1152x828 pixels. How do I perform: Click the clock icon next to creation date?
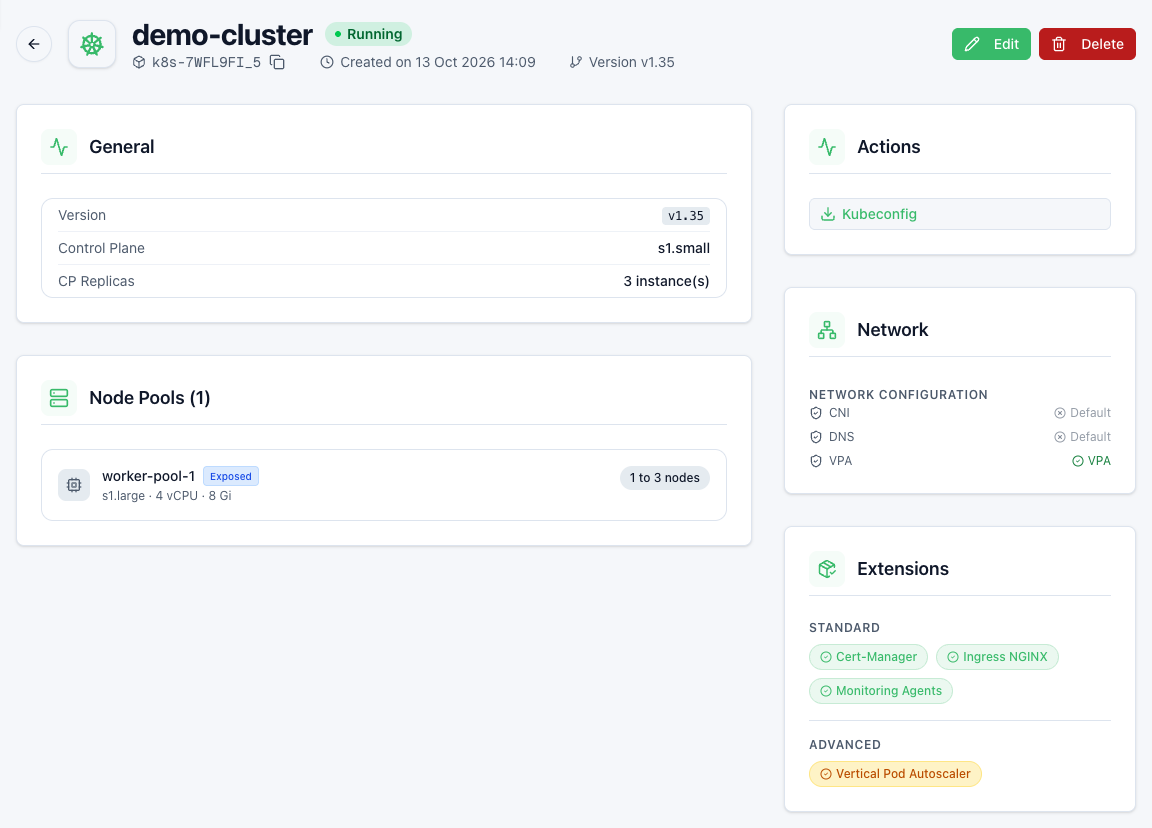(327, 62)
